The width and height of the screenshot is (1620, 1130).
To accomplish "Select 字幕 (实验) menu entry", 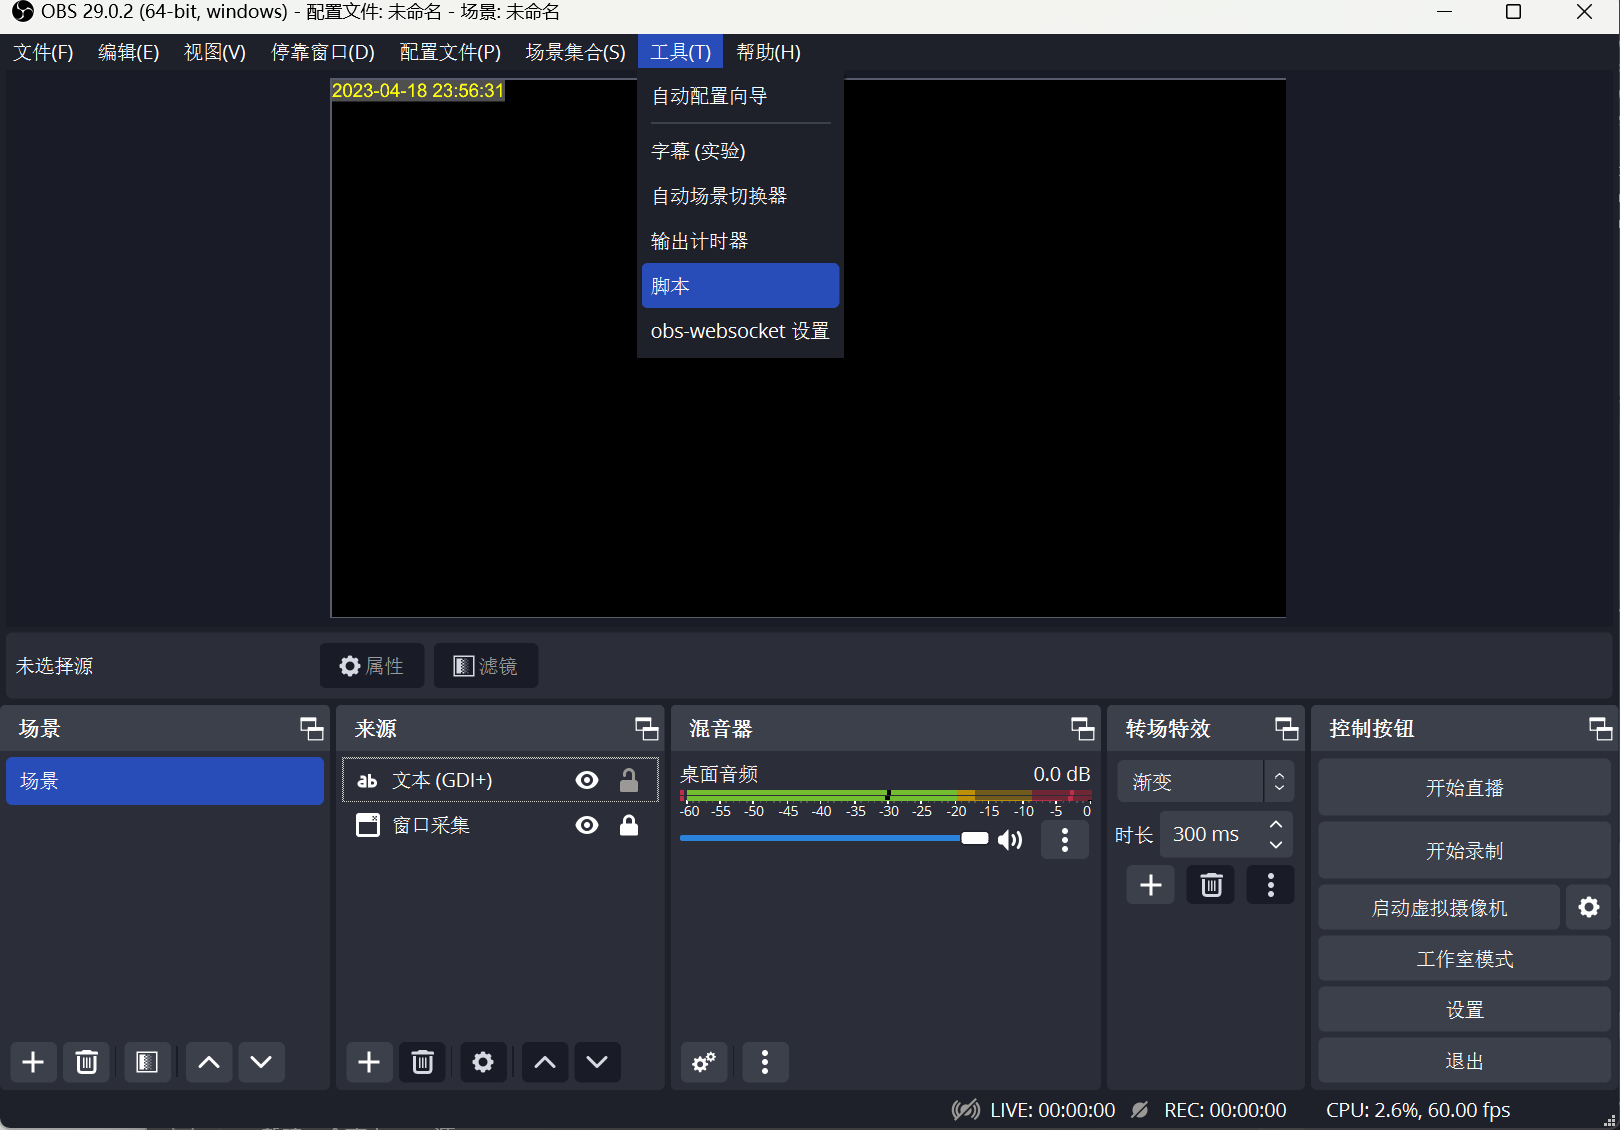I will (x=740, y=151).
